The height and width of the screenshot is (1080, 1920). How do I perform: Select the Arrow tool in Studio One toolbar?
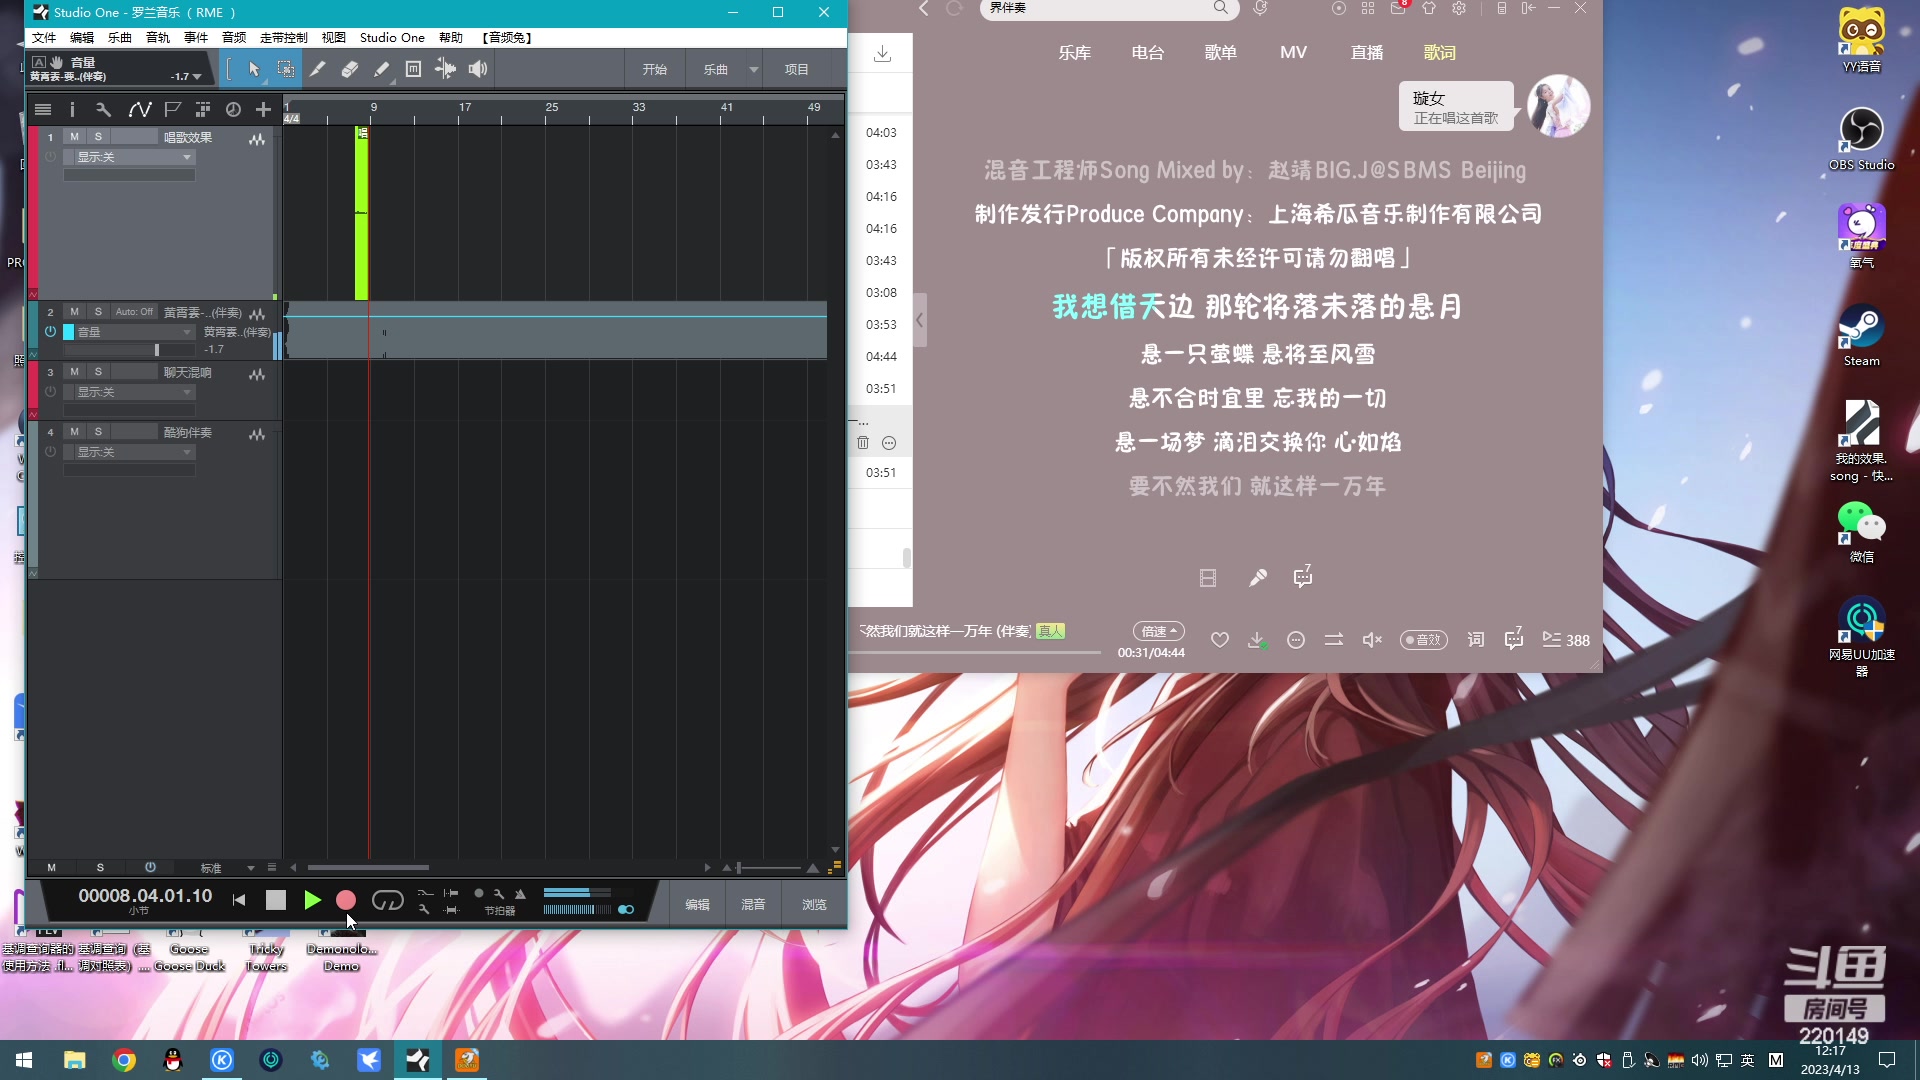click(x=254, y=69)
